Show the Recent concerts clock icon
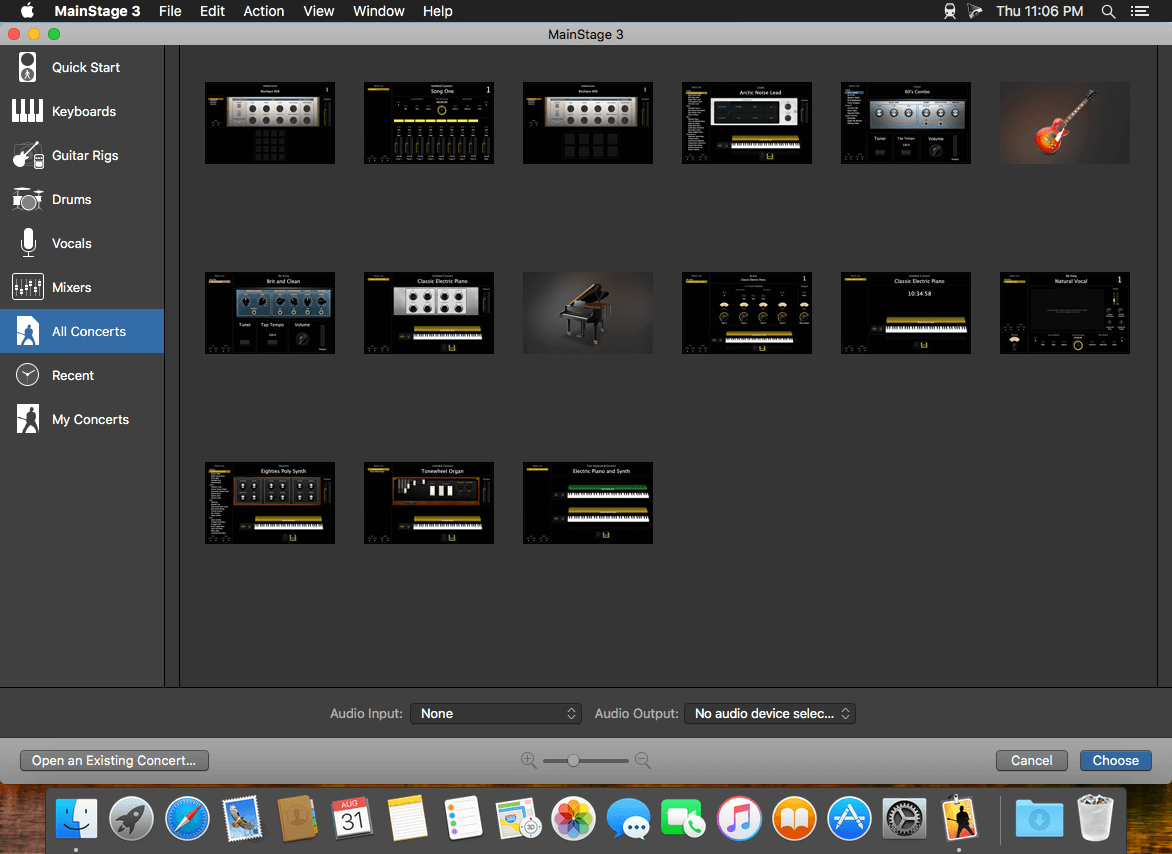This screenshot has height=854, width=1172. pos(28,376)
